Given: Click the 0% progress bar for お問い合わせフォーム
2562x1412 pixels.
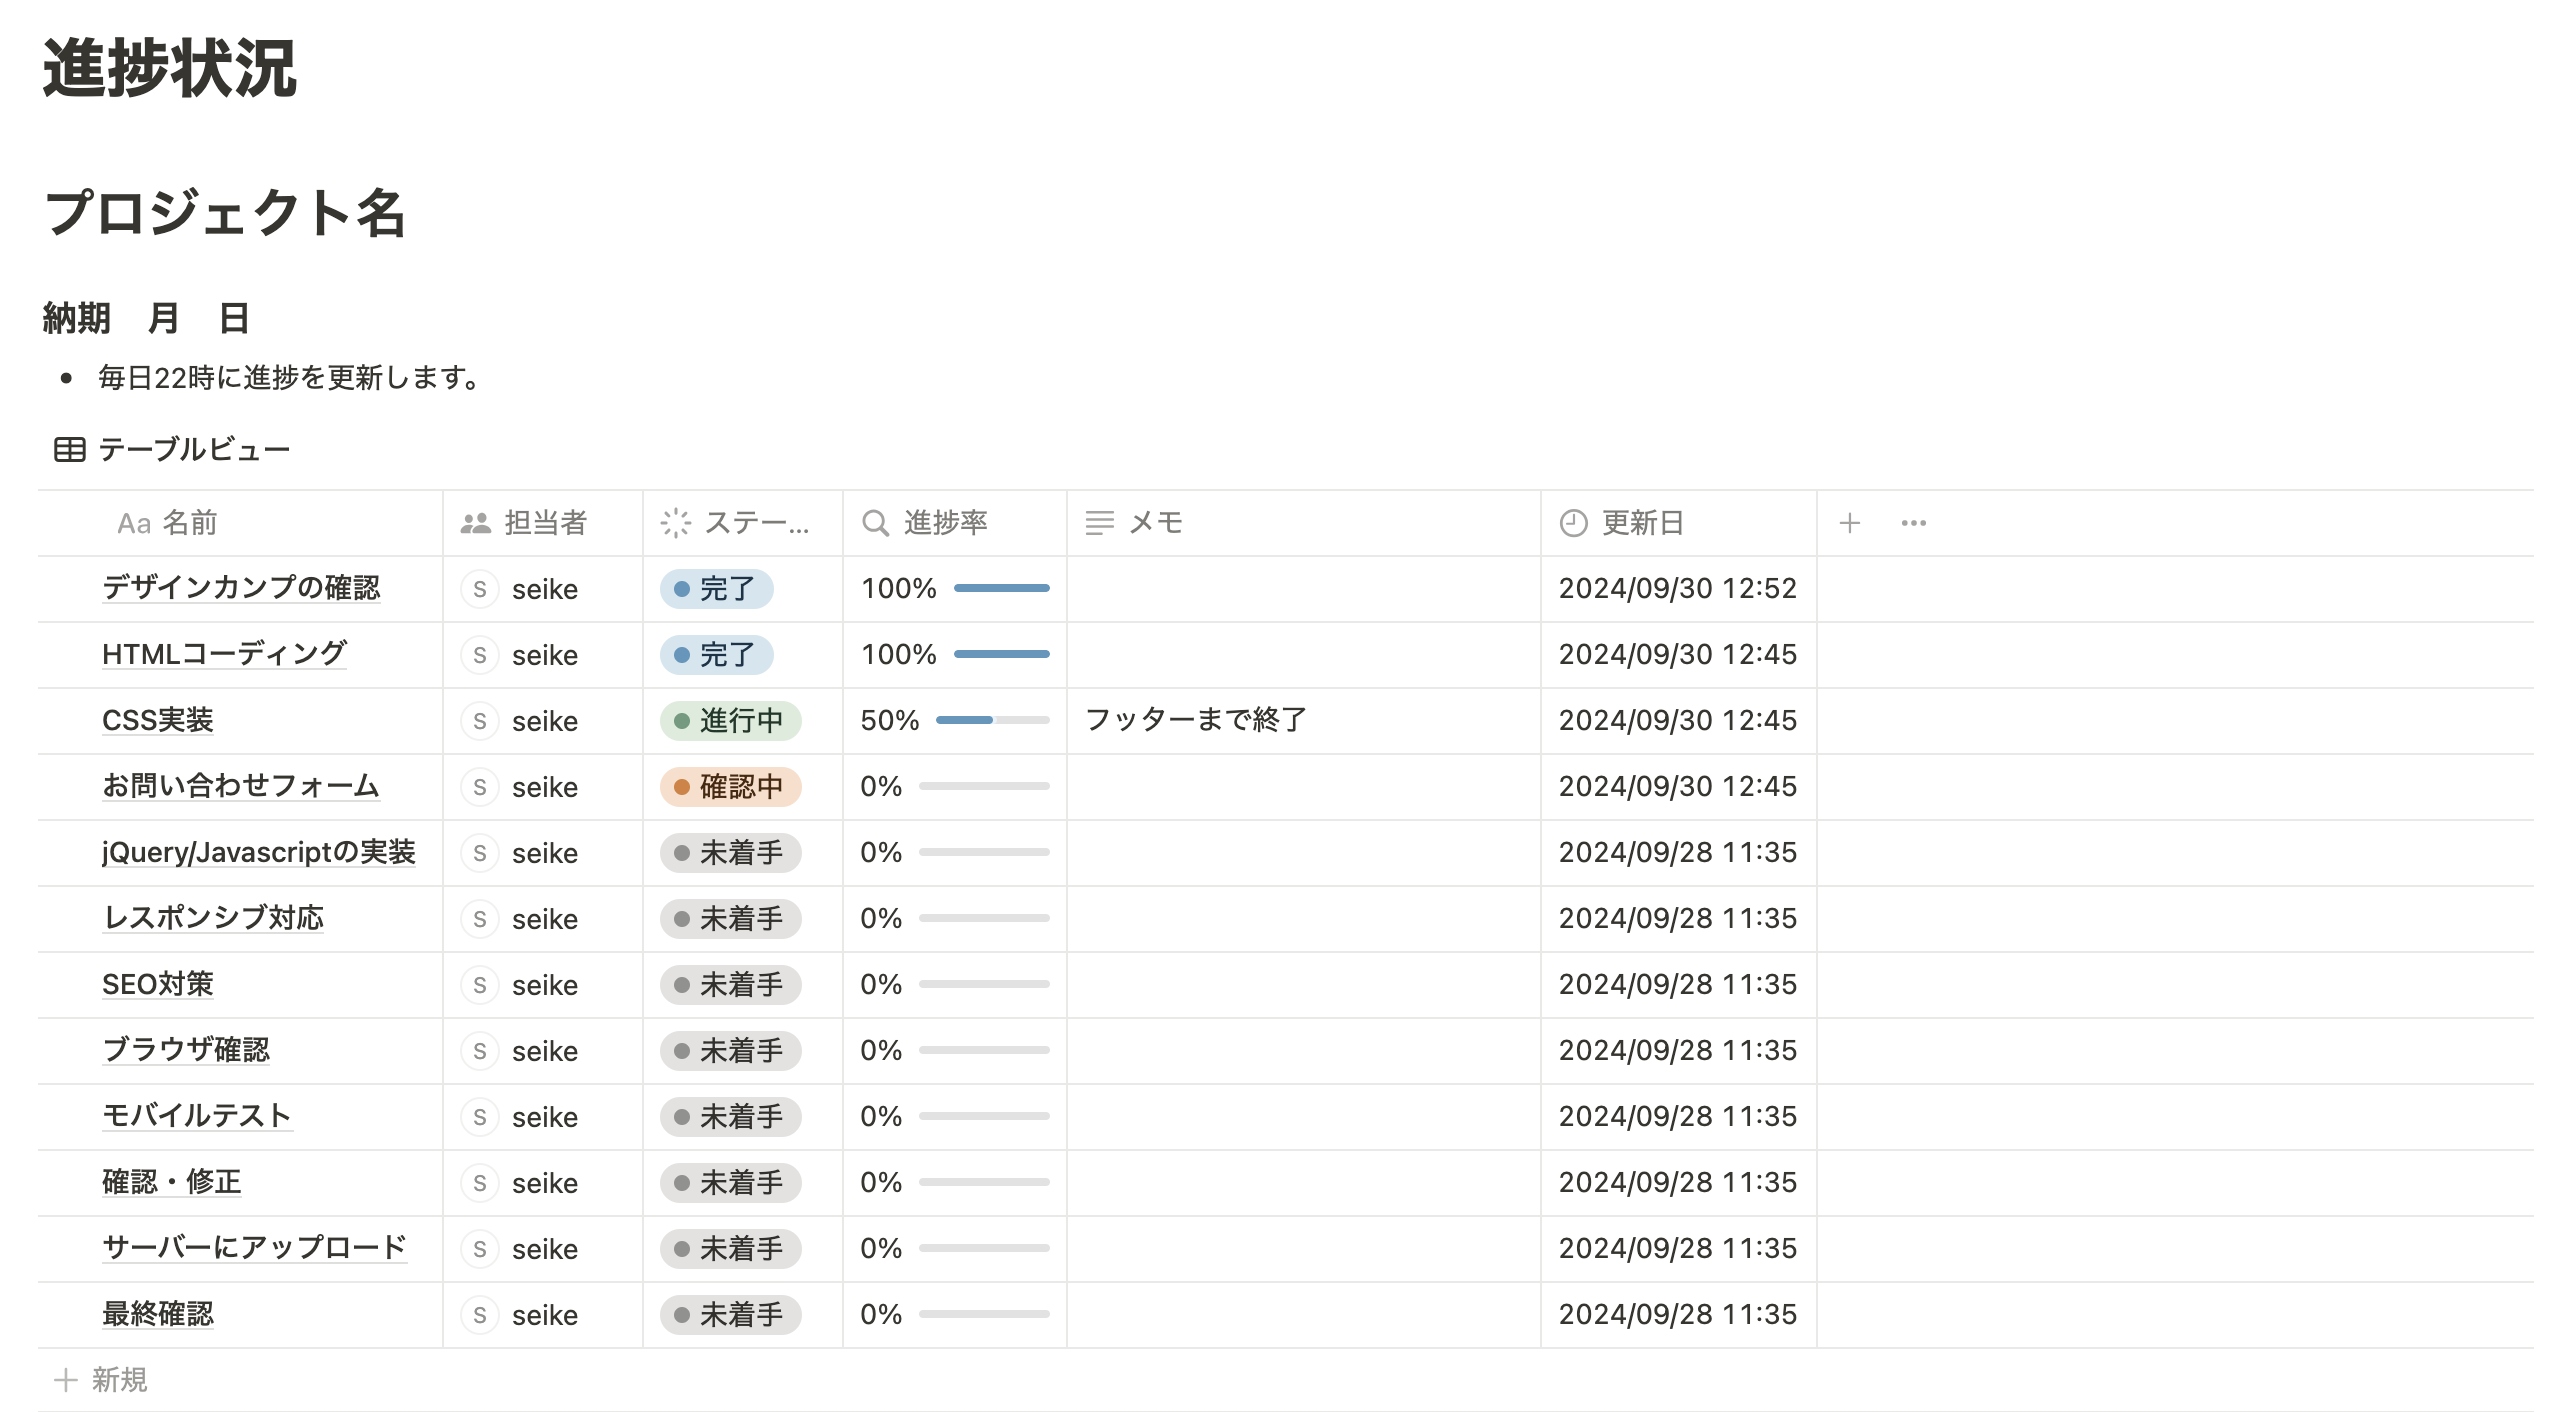Looking at the screenshot, I should click(984, 786).
